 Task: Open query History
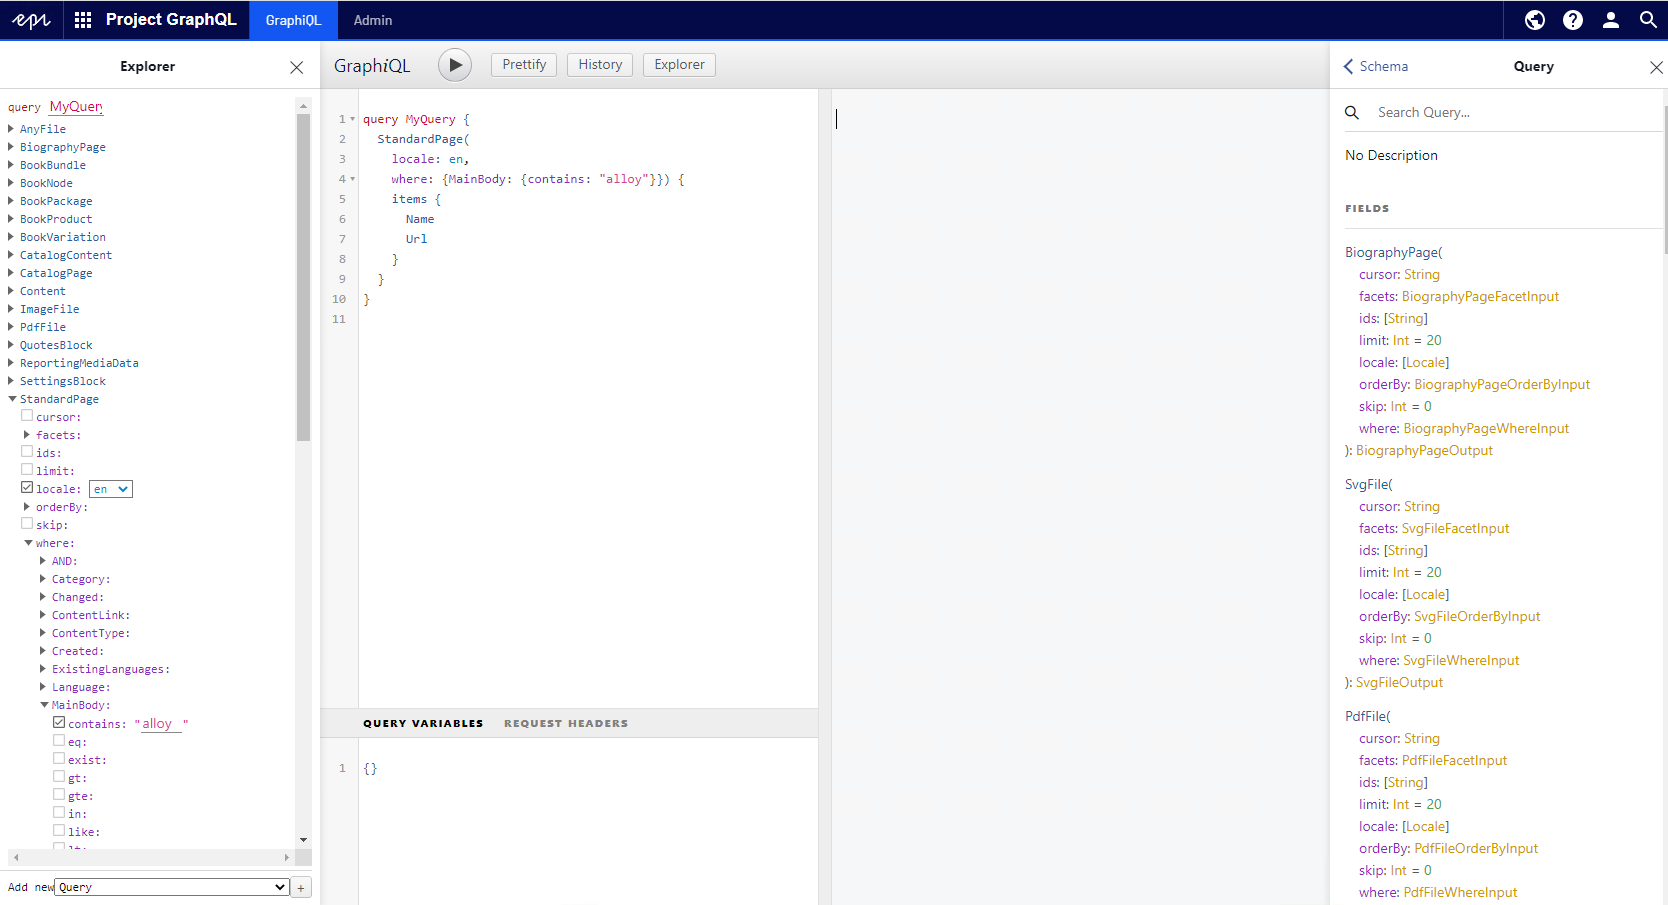click(x=600, y=65)
